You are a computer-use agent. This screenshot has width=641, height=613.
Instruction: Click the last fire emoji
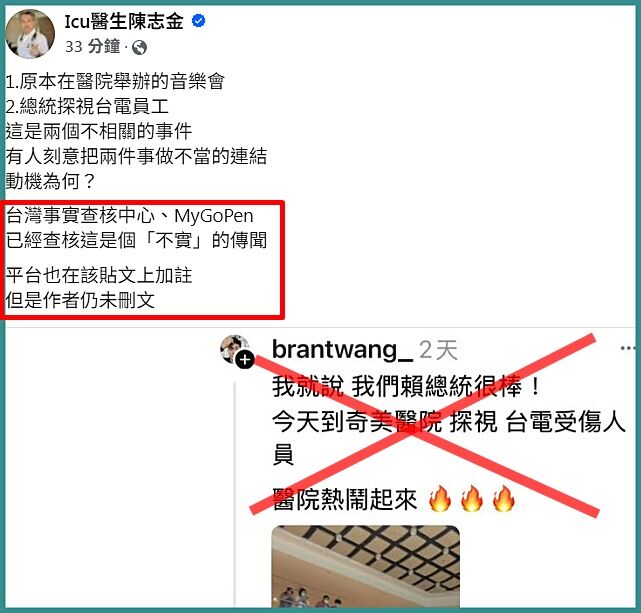tap(504, 499)
